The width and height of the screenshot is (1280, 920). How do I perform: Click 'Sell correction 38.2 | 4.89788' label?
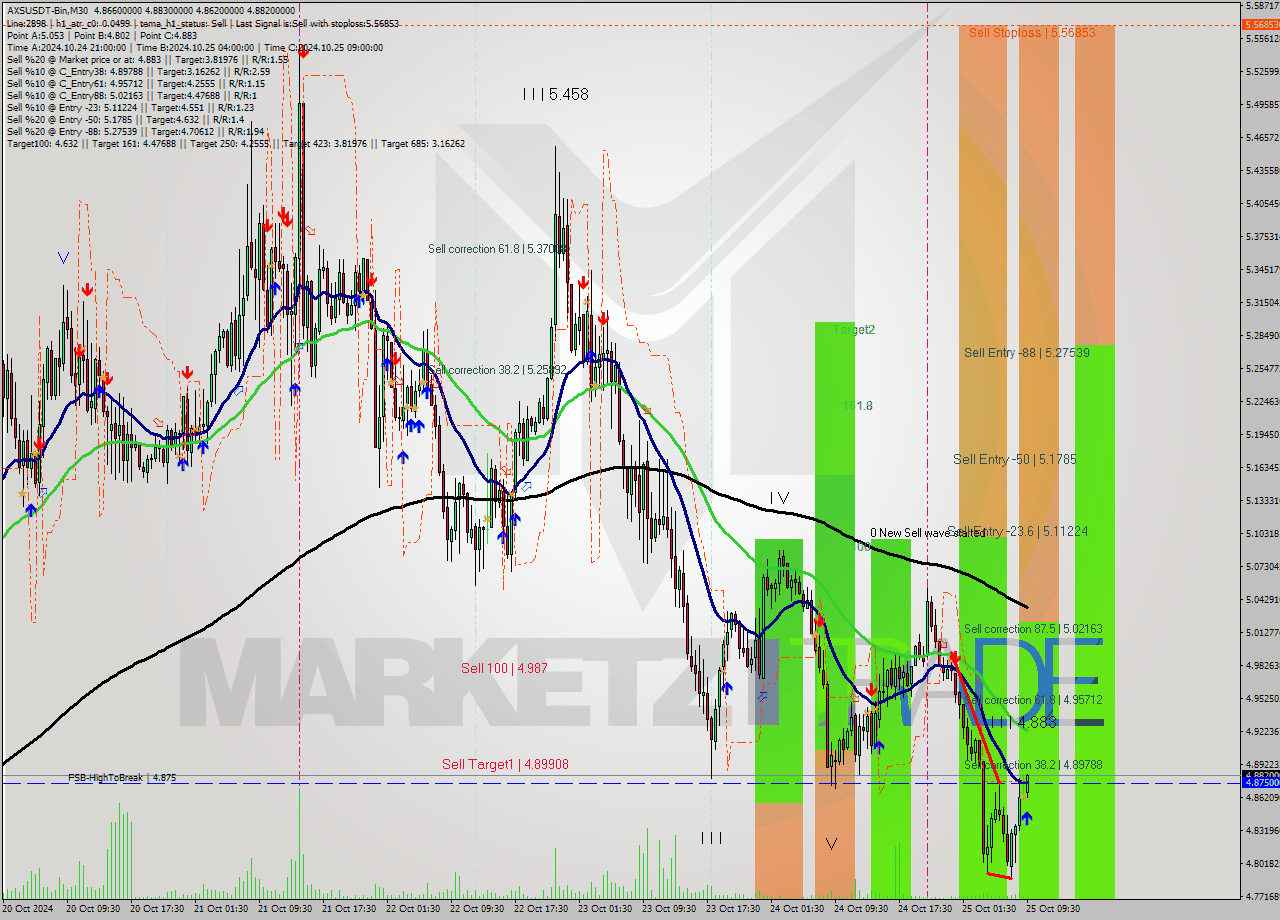(x=1033, y=765)
